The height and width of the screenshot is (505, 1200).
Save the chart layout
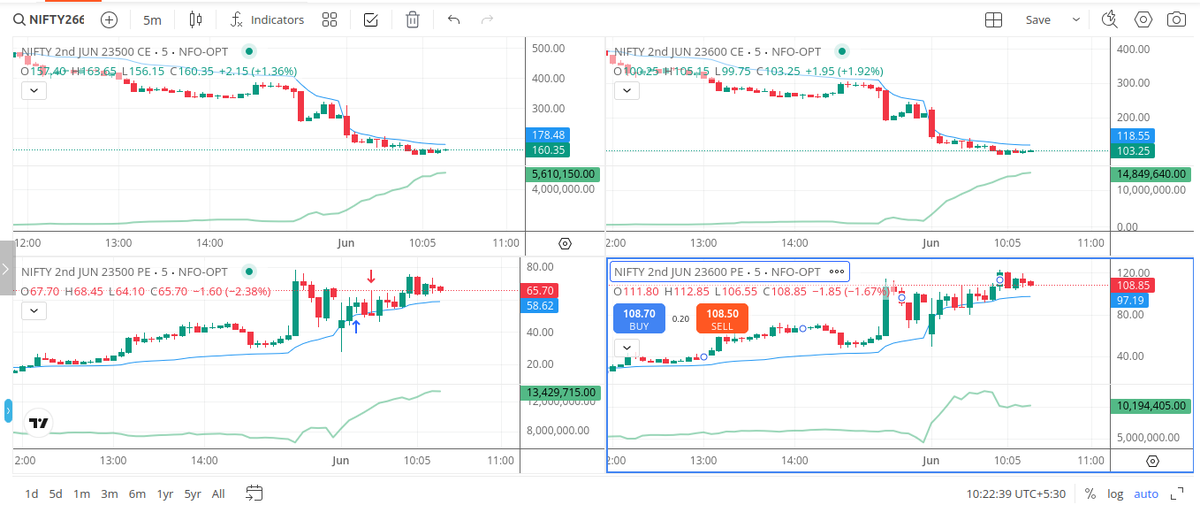pyautogui.click(x=1038, y=20)
